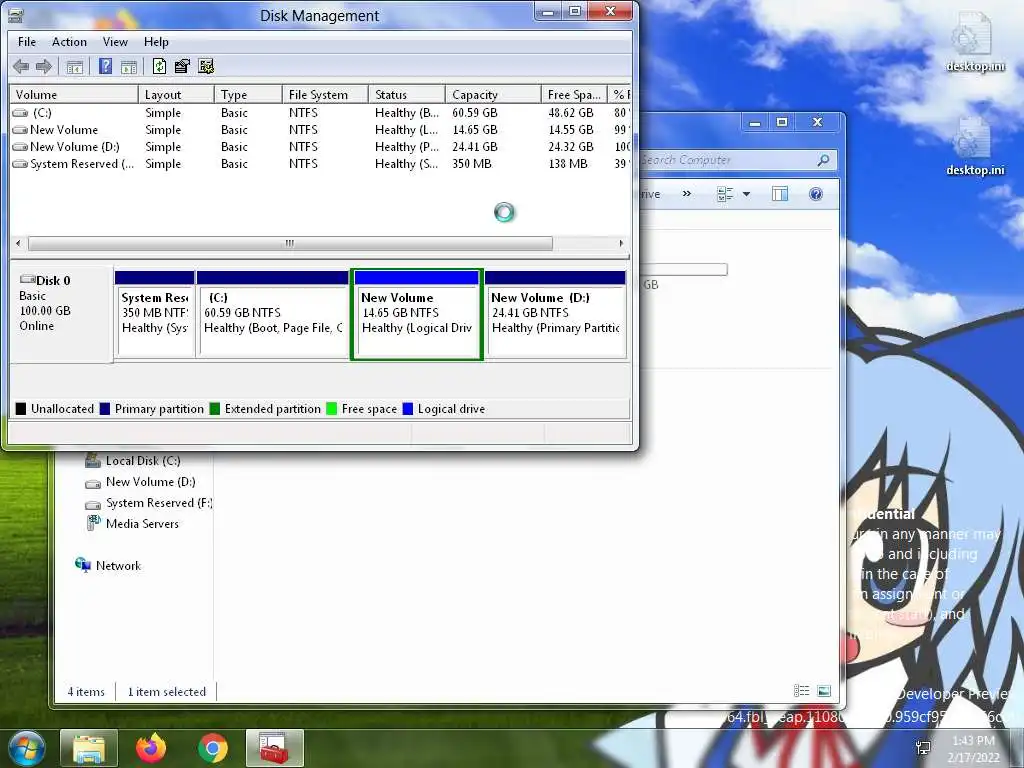Click the dark green Extended partition legend swatch
Image resolution: width=1024 pixels, height=768 pixels.
click(214, 409)
